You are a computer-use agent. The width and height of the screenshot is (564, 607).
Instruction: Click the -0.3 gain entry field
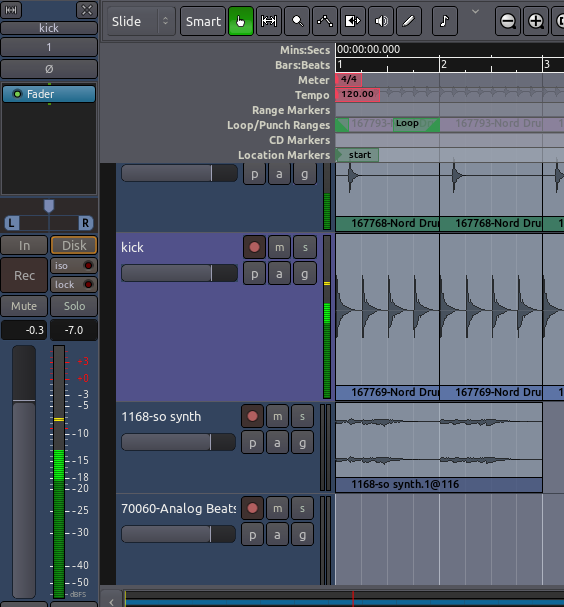[x=24, y=330]
